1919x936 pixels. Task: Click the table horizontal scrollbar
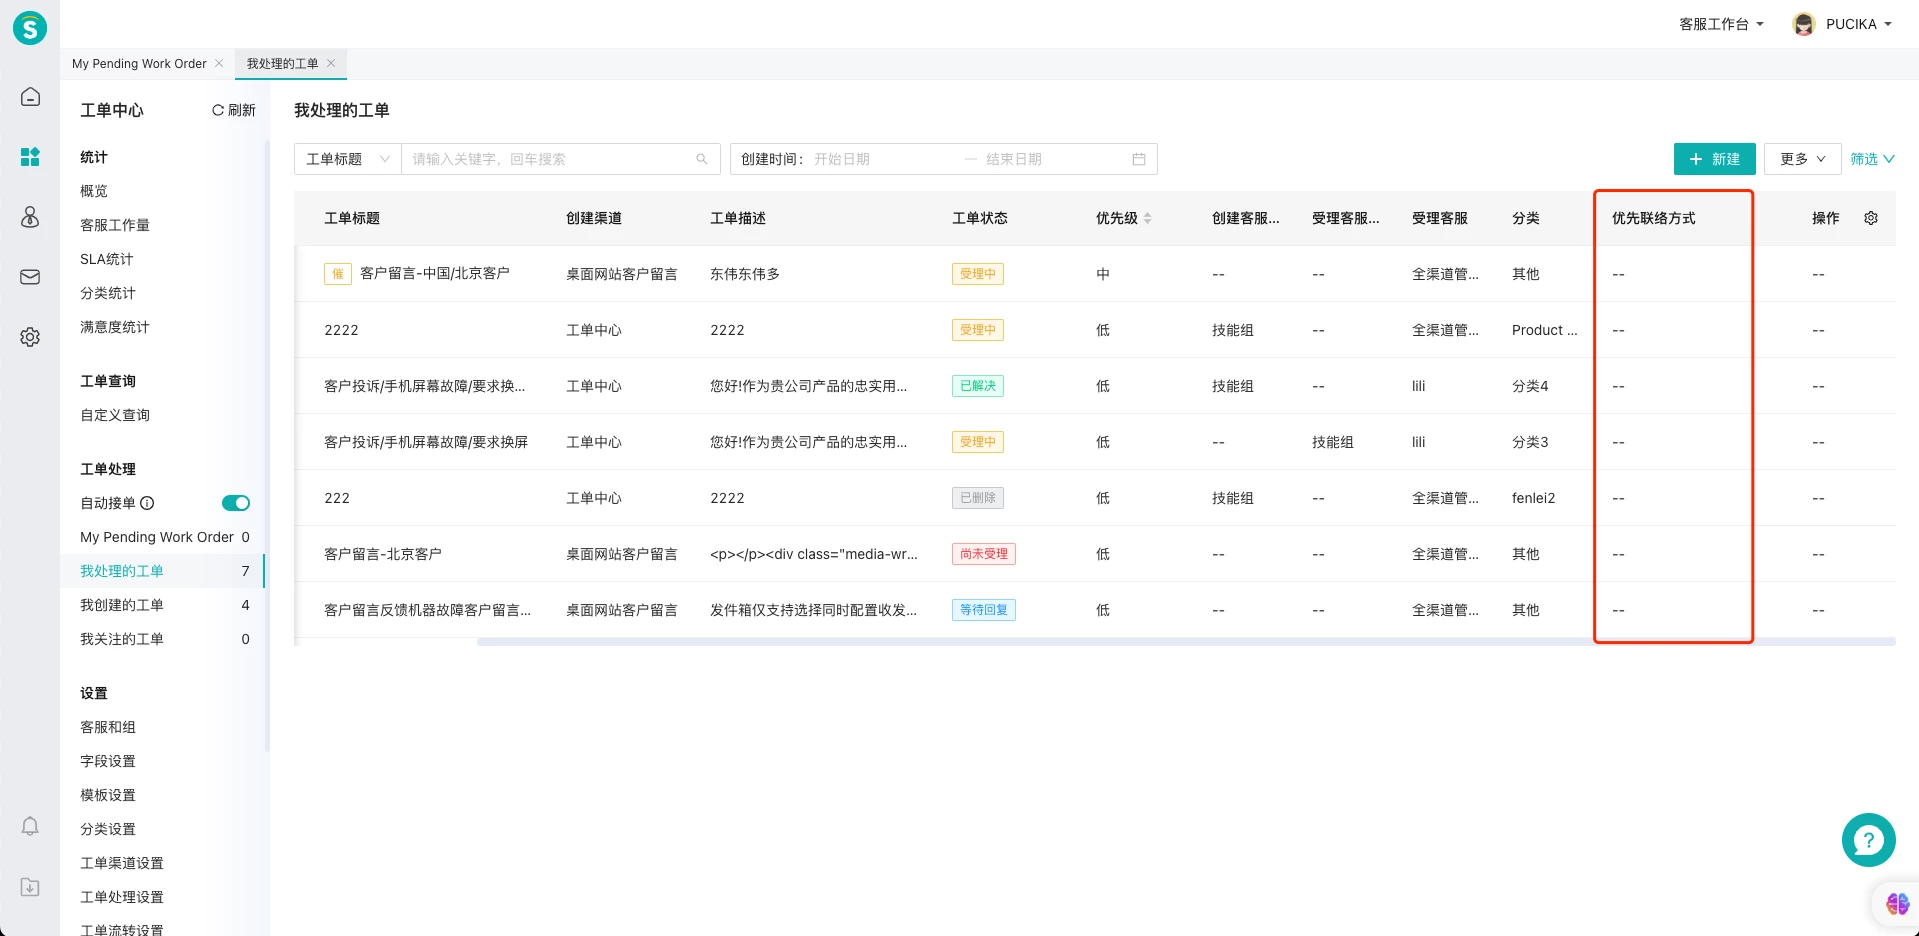point(1186,642)
